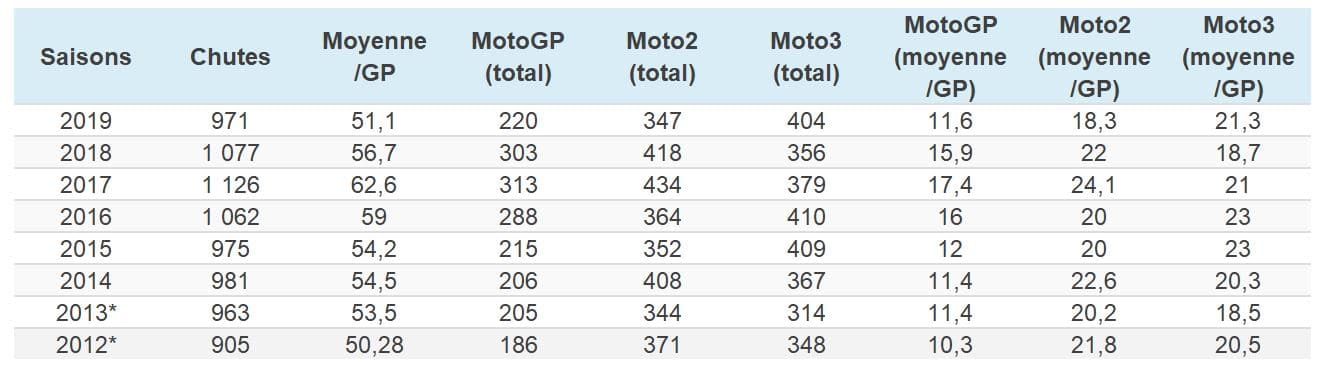Image resolution: width=1319 pixels, height=366 pixels.
Task: Click the 1 077 chutes value
Action: (230, 153)
